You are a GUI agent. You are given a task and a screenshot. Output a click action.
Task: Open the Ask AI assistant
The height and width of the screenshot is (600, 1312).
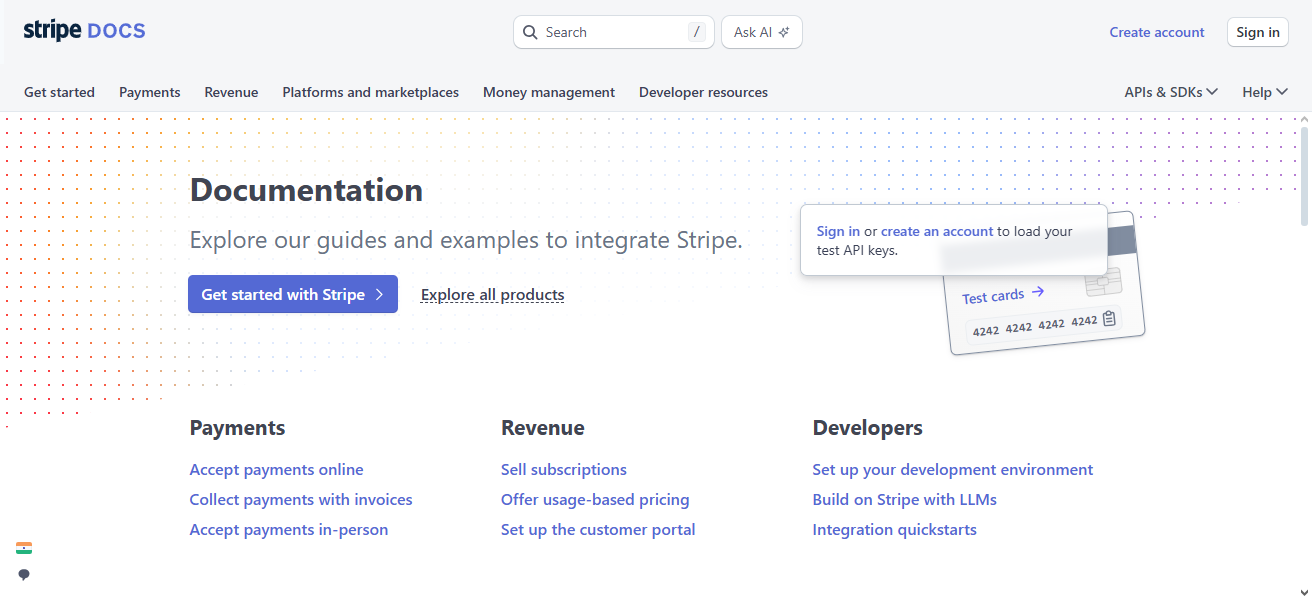coord(761,31)
